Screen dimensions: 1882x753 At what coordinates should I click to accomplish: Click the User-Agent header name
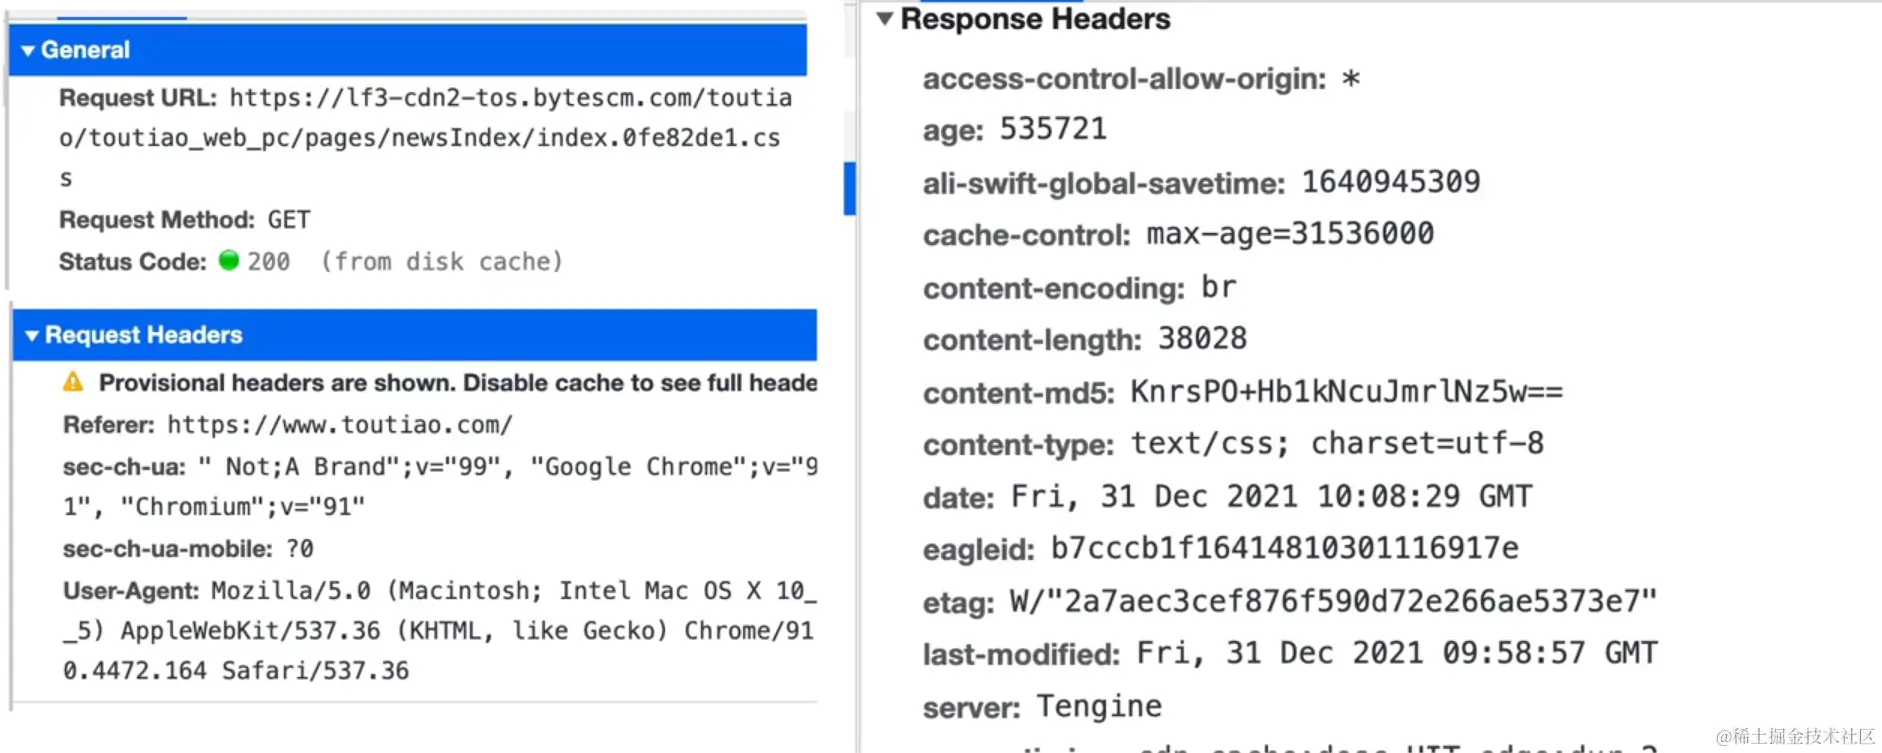tap(131, 591)
